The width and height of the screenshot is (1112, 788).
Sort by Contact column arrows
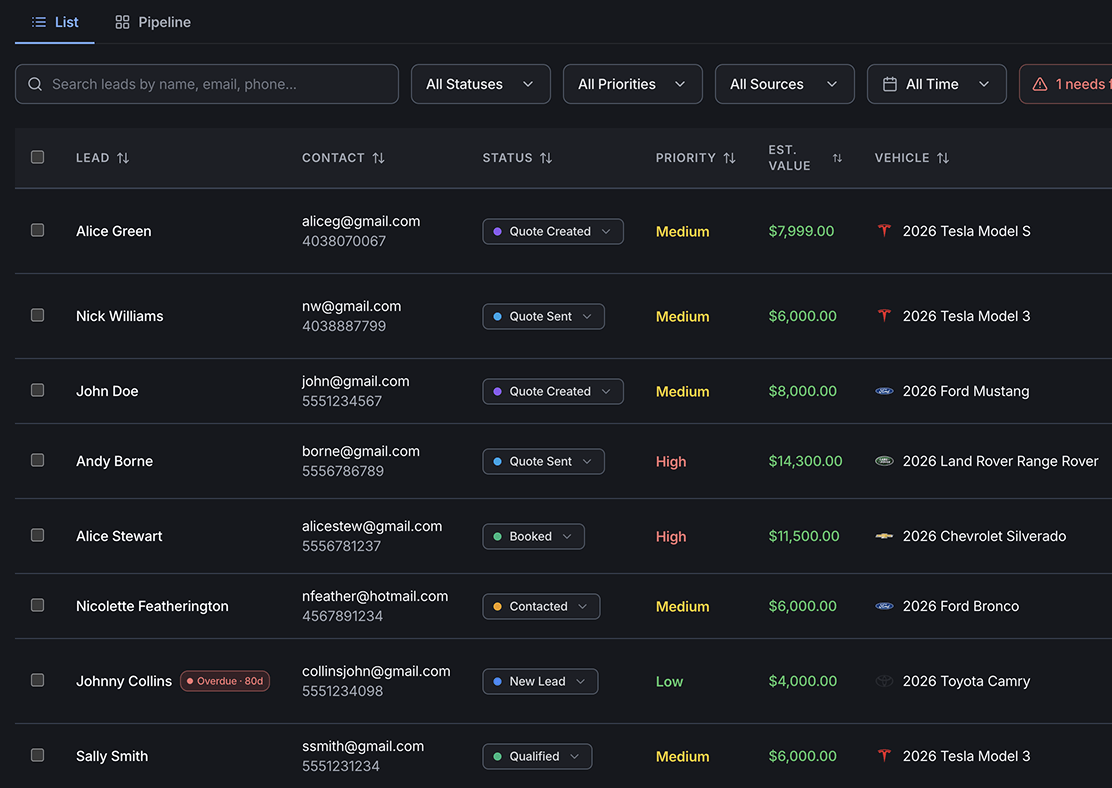[x=378, y=157]
